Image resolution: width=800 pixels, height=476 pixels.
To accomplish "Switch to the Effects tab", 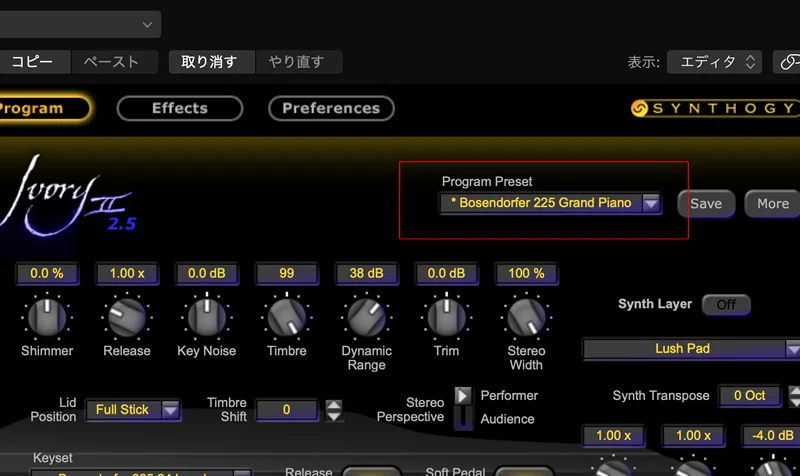I will tap(180, 108).
